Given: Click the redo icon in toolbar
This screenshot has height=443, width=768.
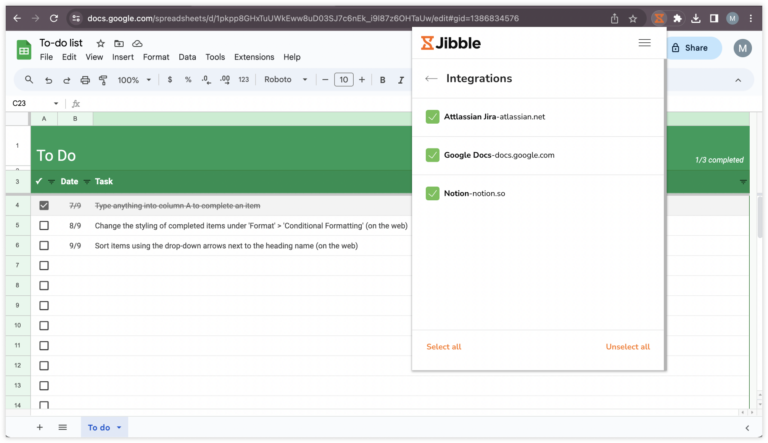Looking at the screenshot, I should [x=66, y=80].
